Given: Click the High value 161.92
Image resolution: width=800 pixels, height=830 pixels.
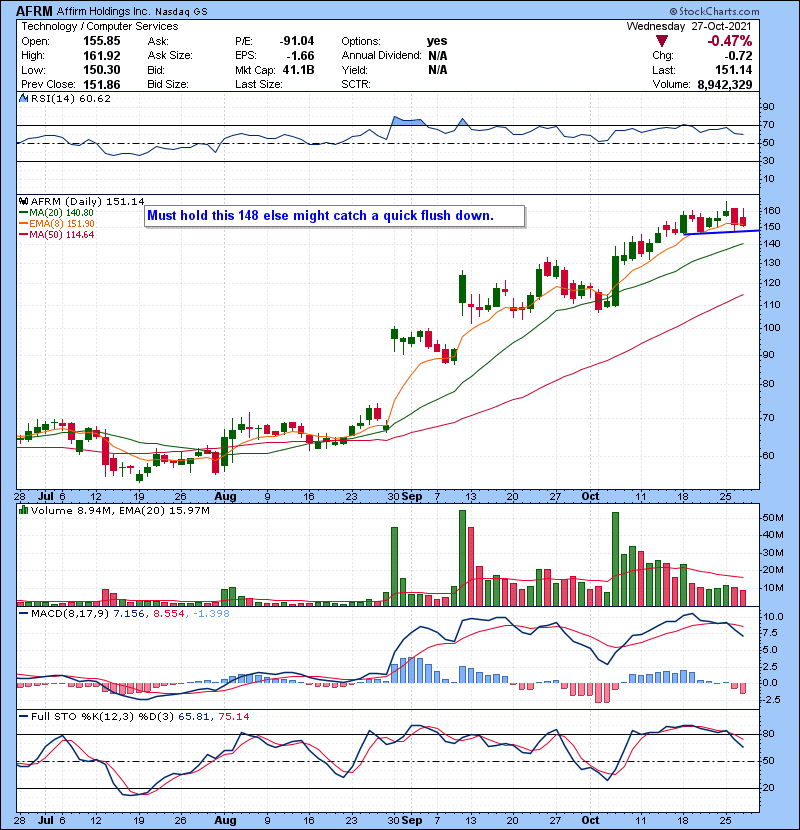Looking at the screenshot, I should coord(102,56).
